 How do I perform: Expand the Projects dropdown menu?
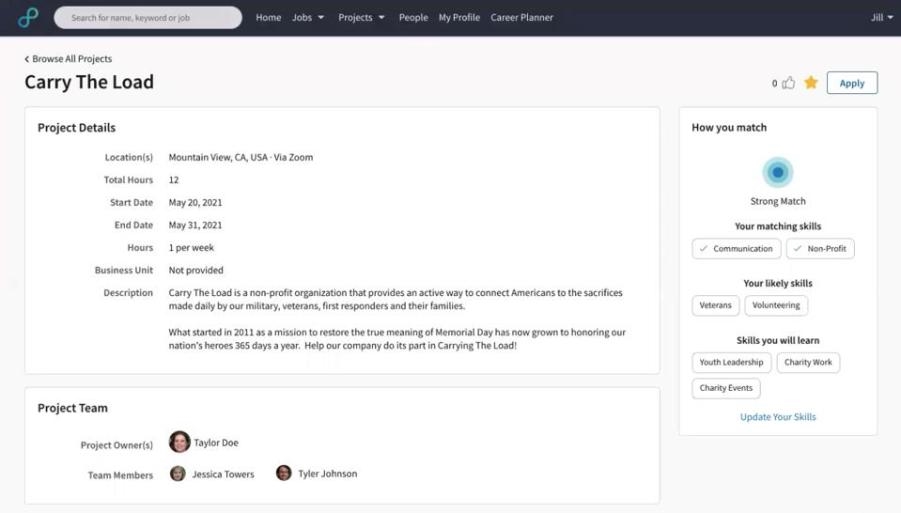pyautogui.click(x=361, y=18)
